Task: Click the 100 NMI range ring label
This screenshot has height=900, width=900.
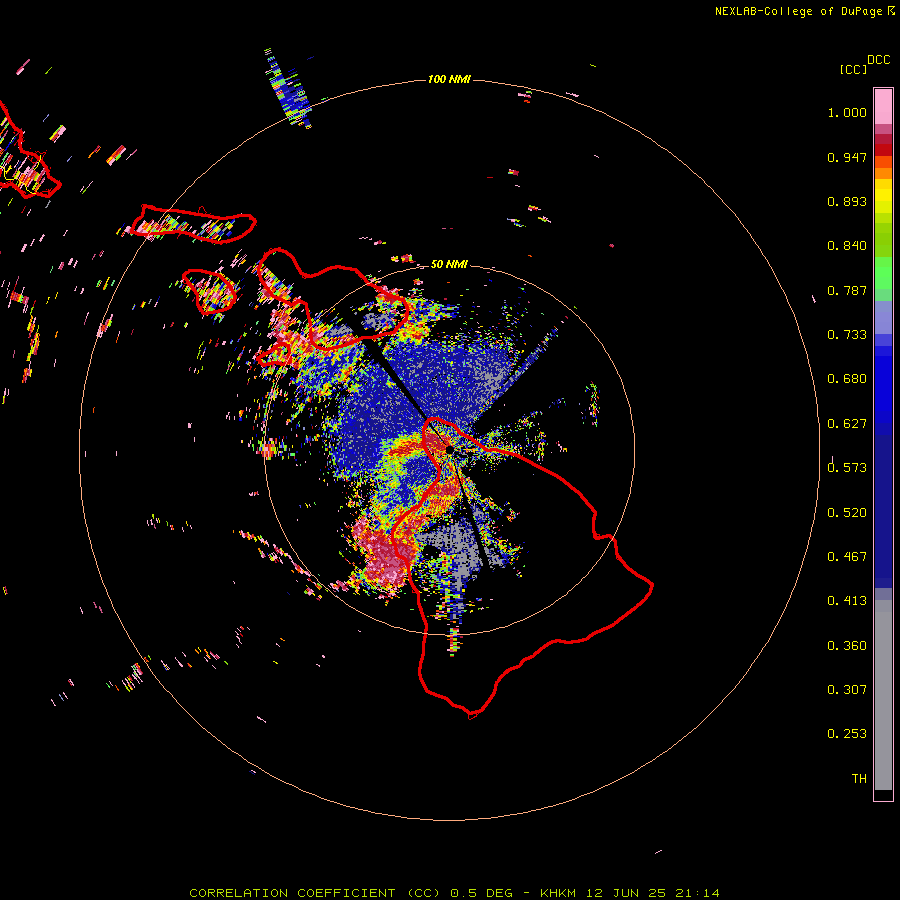Action: tap(449, 79)
